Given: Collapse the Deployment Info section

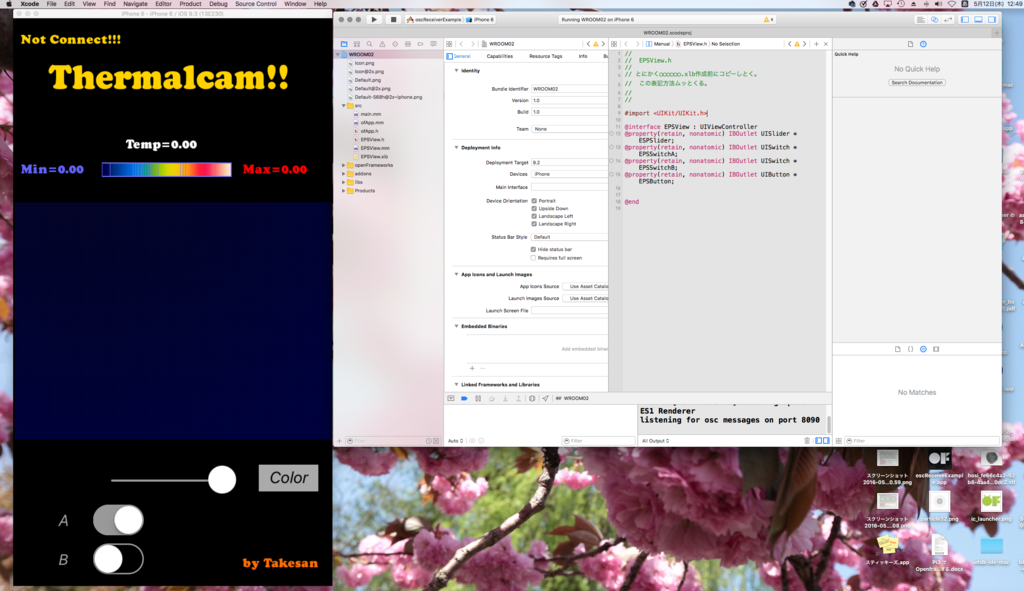Looking at the screenshot, I should (x=456, y=148).
